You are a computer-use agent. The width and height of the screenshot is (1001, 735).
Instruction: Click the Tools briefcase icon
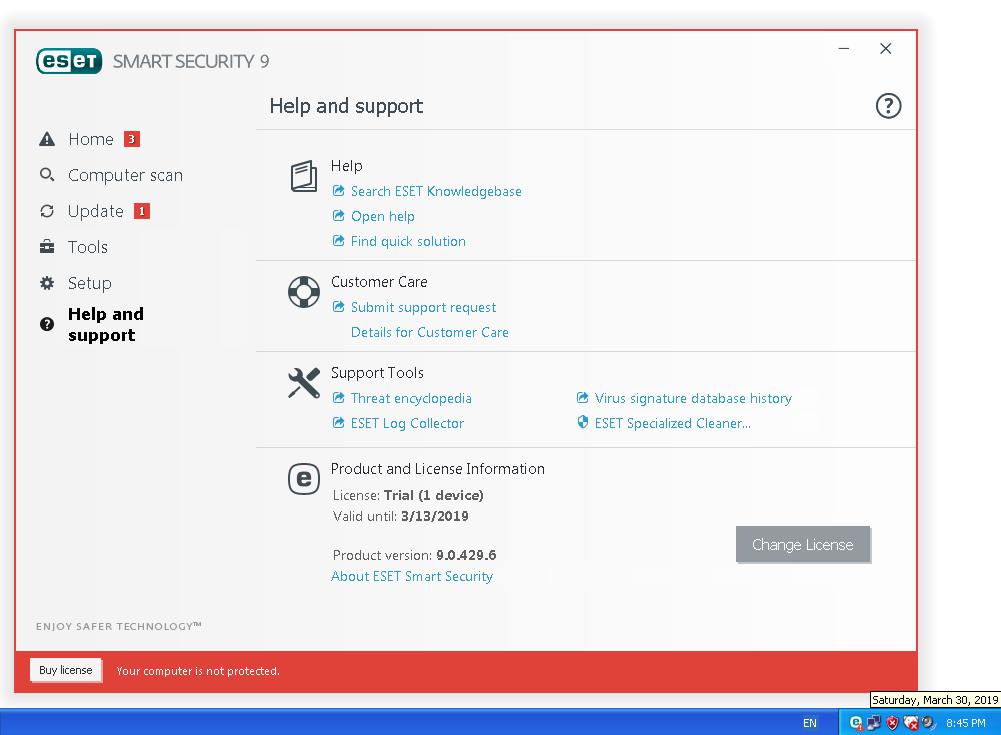47,247
